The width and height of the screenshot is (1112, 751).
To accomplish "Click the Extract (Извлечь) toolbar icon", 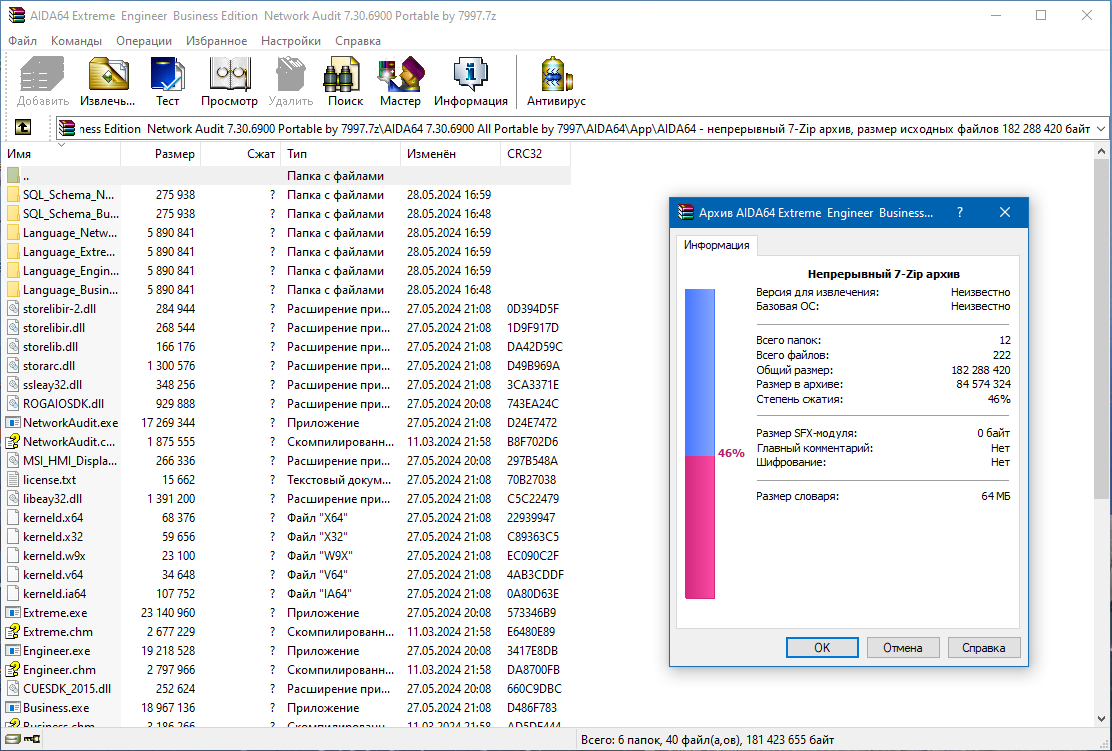I will click(108, 81).
